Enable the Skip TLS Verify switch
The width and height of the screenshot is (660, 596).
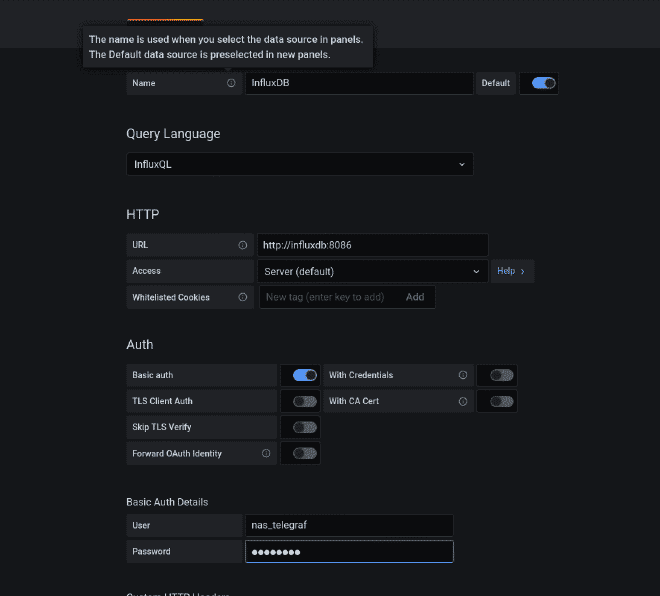click(305, 428)
